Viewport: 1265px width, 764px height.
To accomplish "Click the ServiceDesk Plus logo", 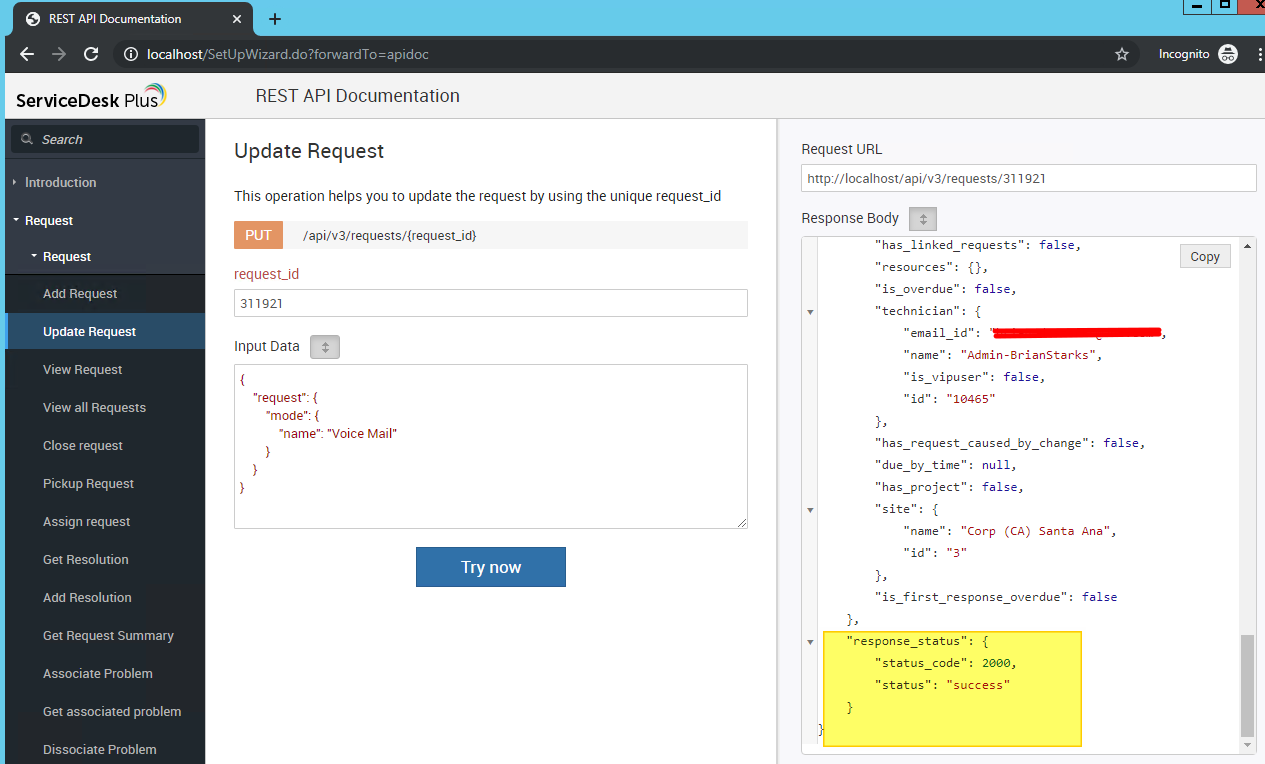I will [91, 98].
